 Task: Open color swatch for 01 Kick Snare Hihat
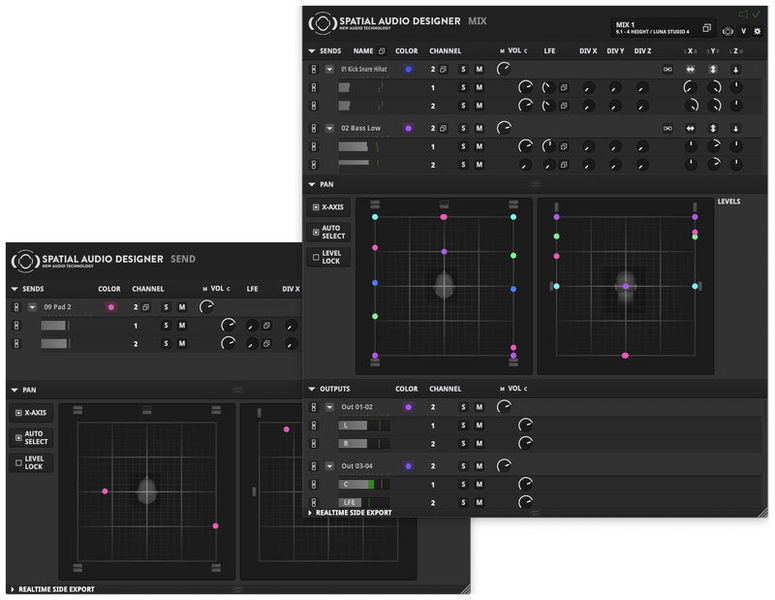408,69
